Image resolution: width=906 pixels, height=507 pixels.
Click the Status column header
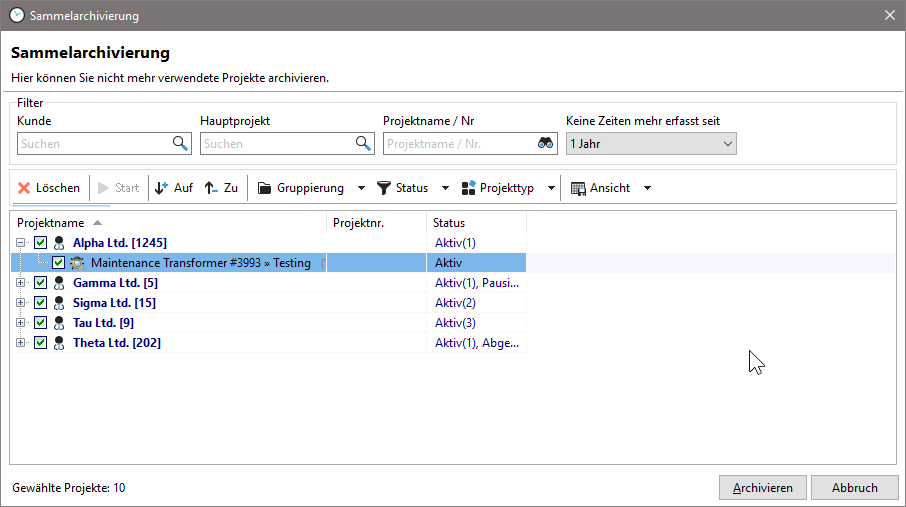tap(449, 223)
